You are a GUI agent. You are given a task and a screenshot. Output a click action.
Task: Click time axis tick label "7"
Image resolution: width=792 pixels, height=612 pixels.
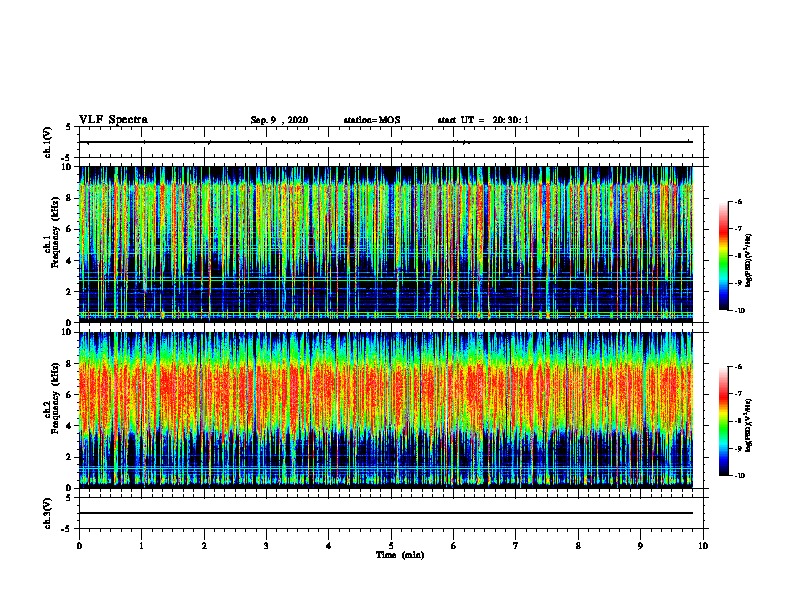pos(516,546)
